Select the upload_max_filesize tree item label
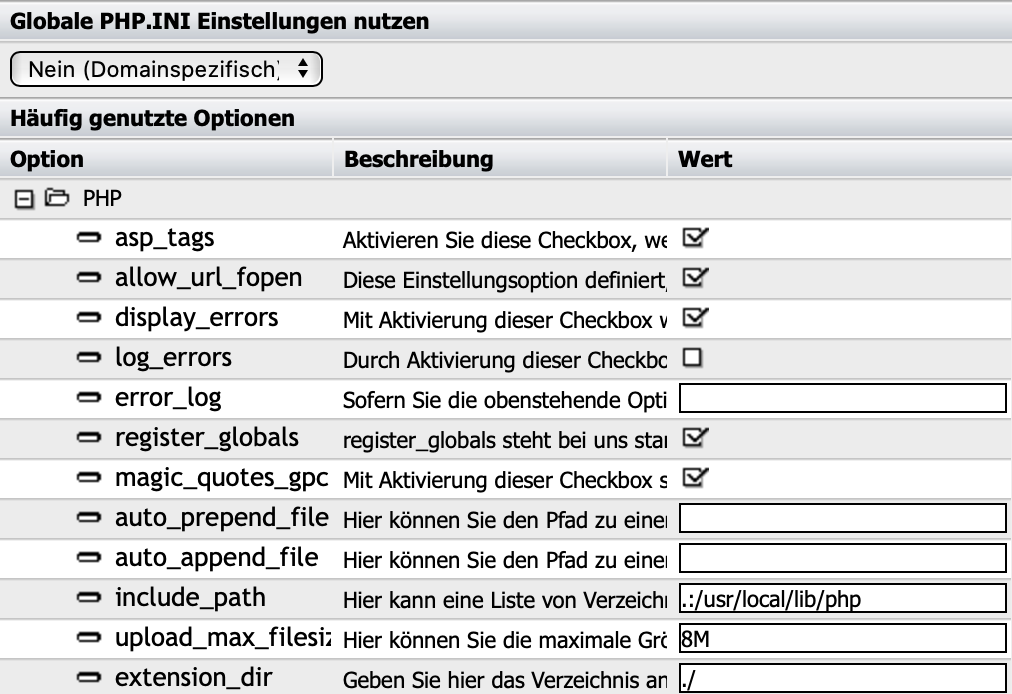 pyautogui.click(x=221, y=638)
